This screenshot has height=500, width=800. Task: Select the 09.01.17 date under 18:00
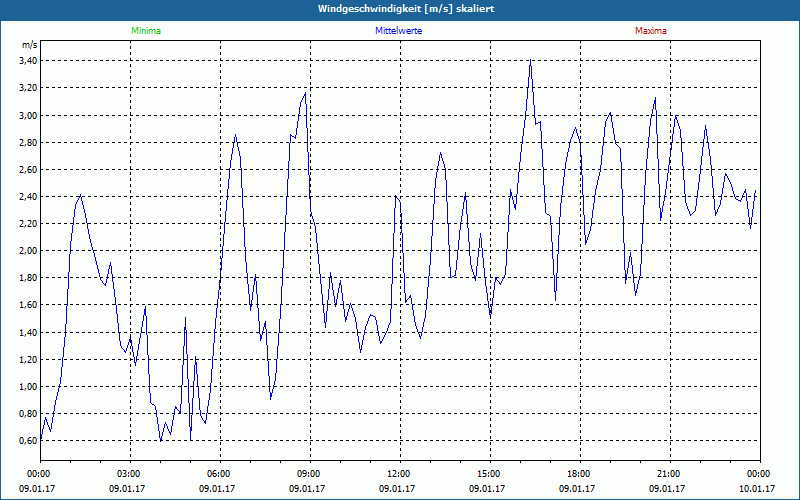click(577, 489)
